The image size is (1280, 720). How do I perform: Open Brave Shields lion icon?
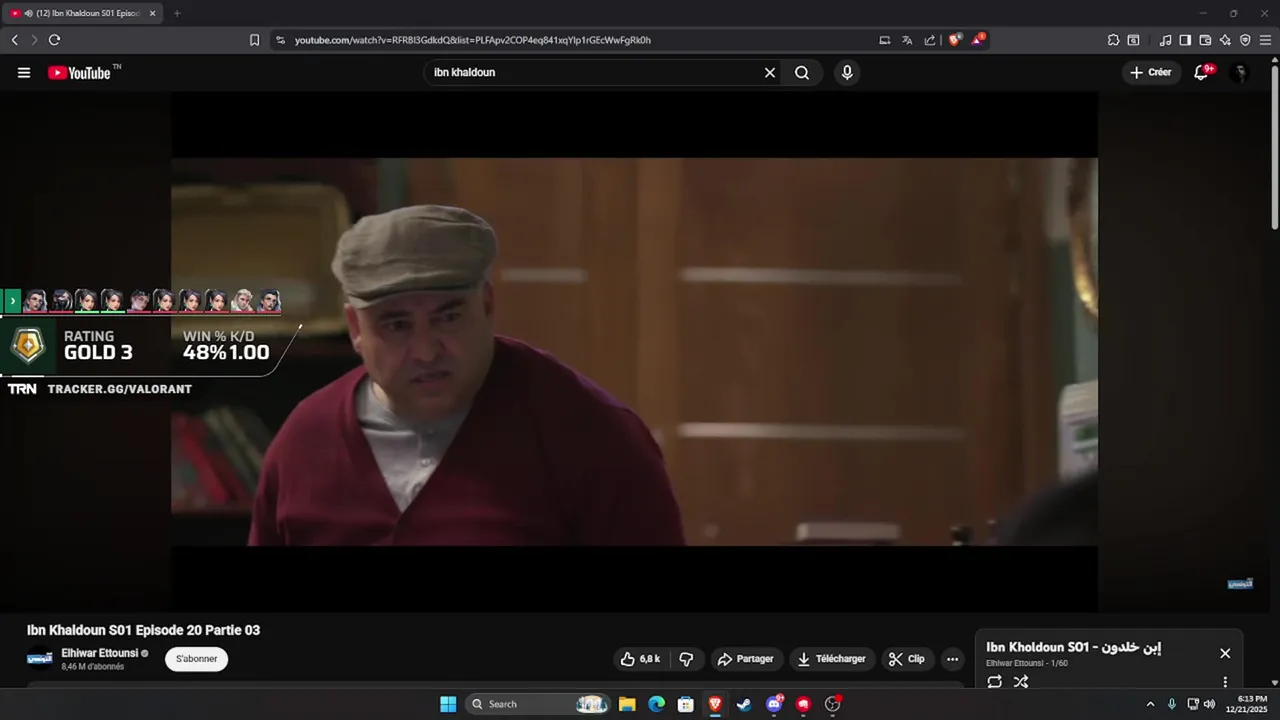tap(955, 40)
